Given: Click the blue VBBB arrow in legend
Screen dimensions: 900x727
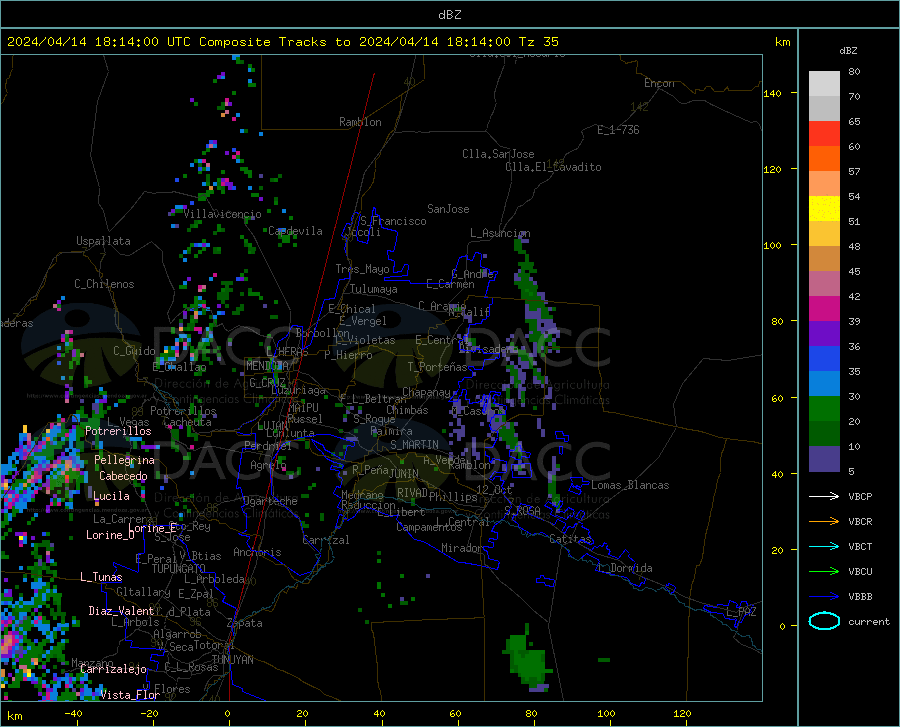Looking at the screenshot, I should coord(824,597).
